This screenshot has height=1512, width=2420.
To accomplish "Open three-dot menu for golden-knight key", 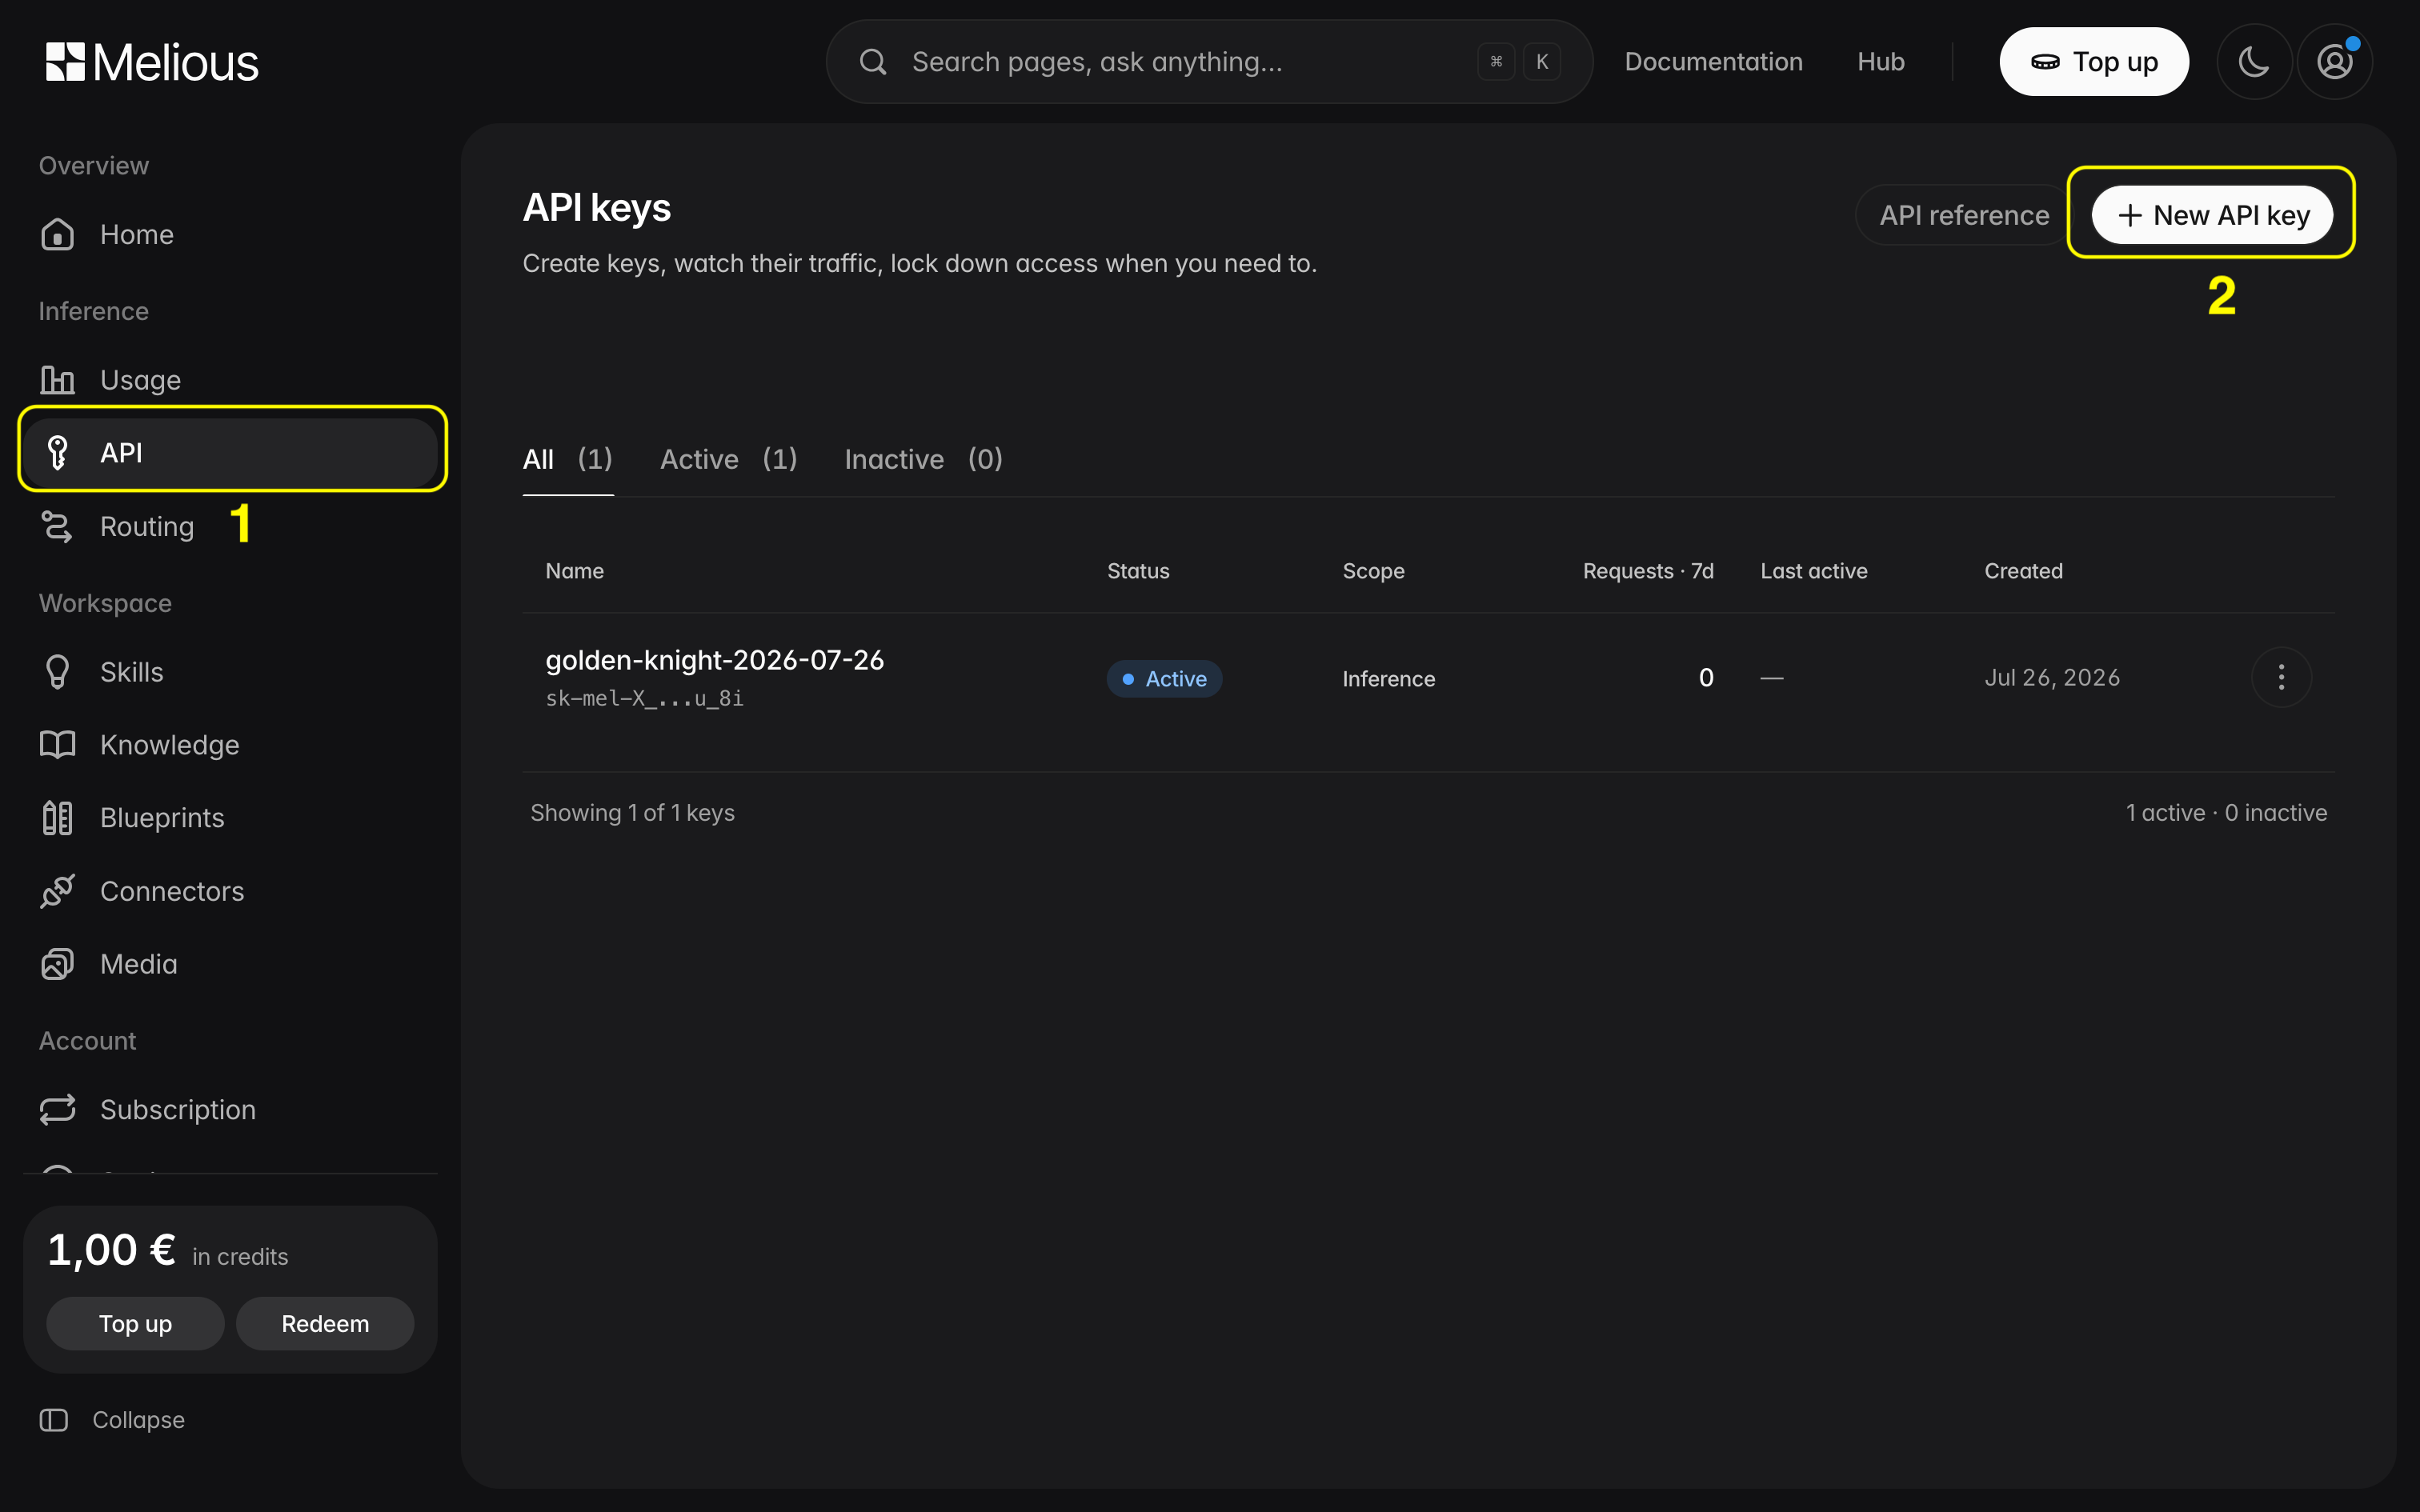I will pyautogui.click(x=2281, y=677).
